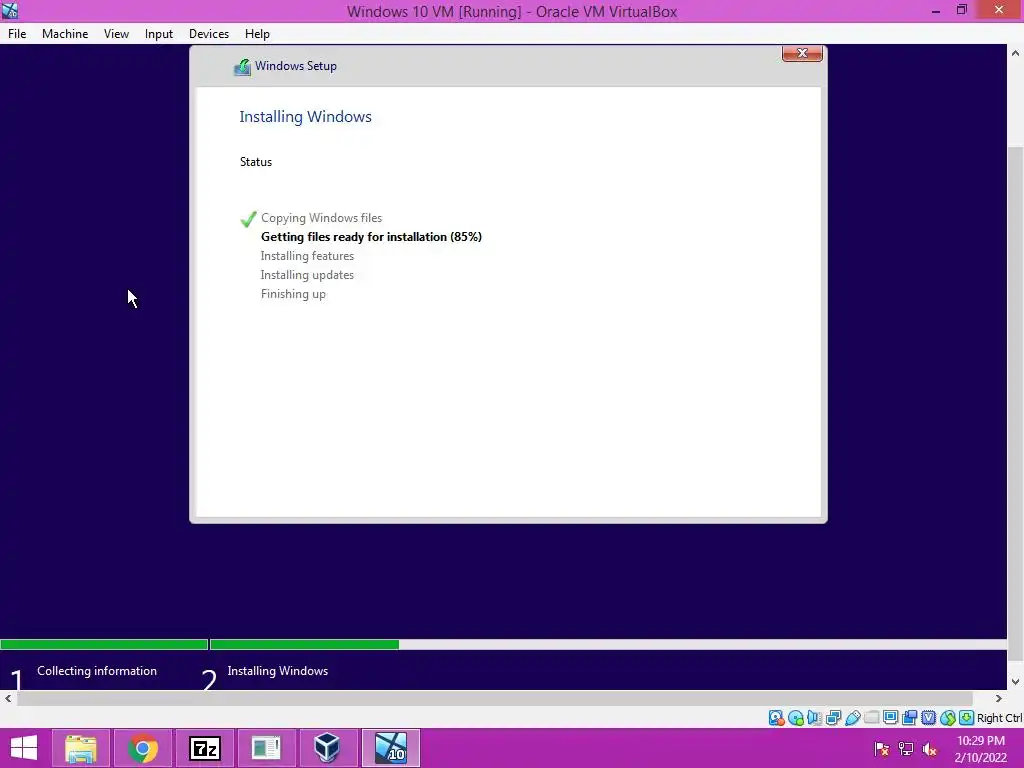Open VirtualBox Manager from the taskbar

click(x=327, y=748)
